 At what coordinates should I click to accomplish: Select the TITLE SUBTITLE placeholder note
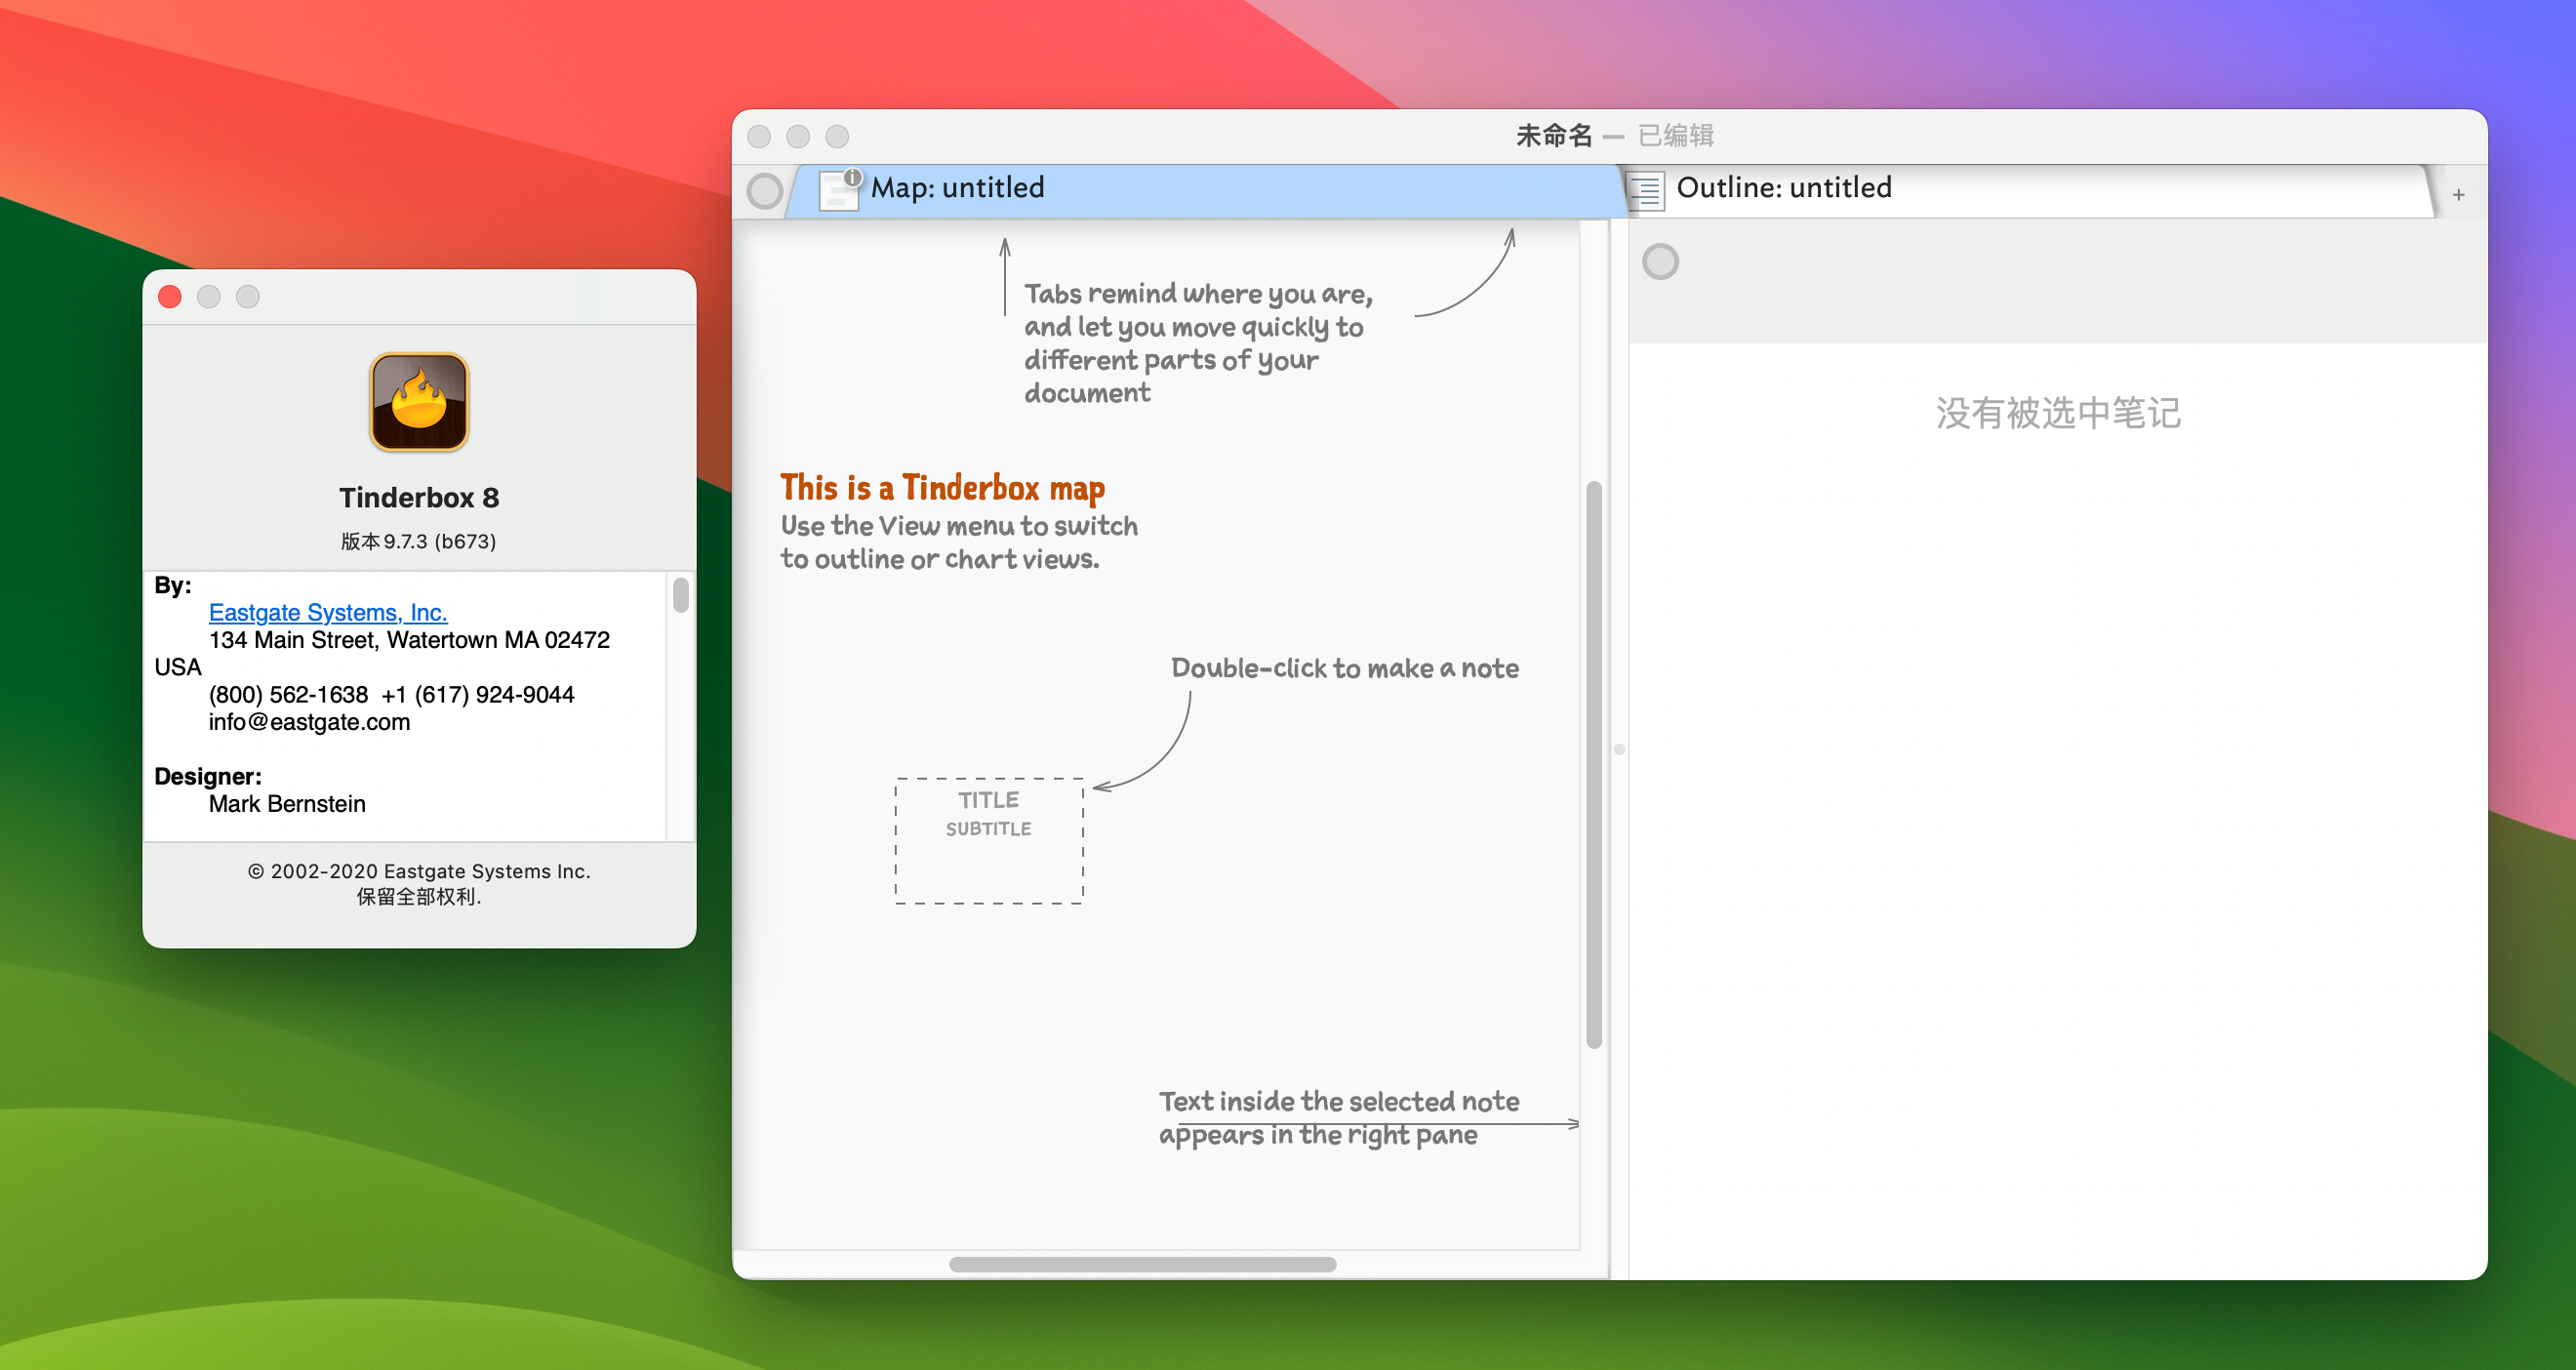click(x=989, y=841)
